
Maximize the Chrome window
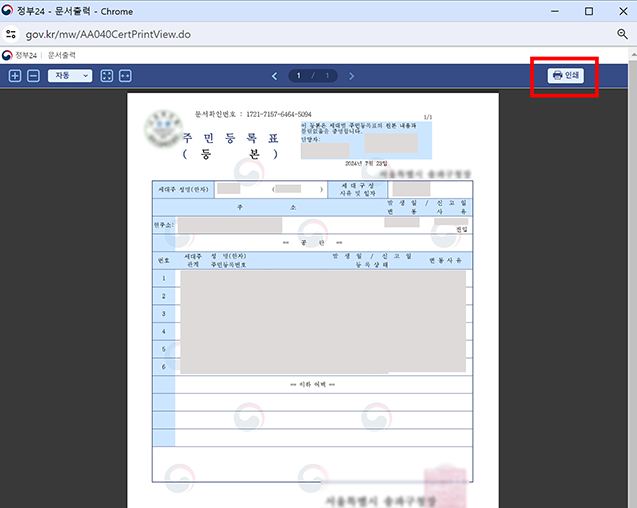[x=589, y=11]
